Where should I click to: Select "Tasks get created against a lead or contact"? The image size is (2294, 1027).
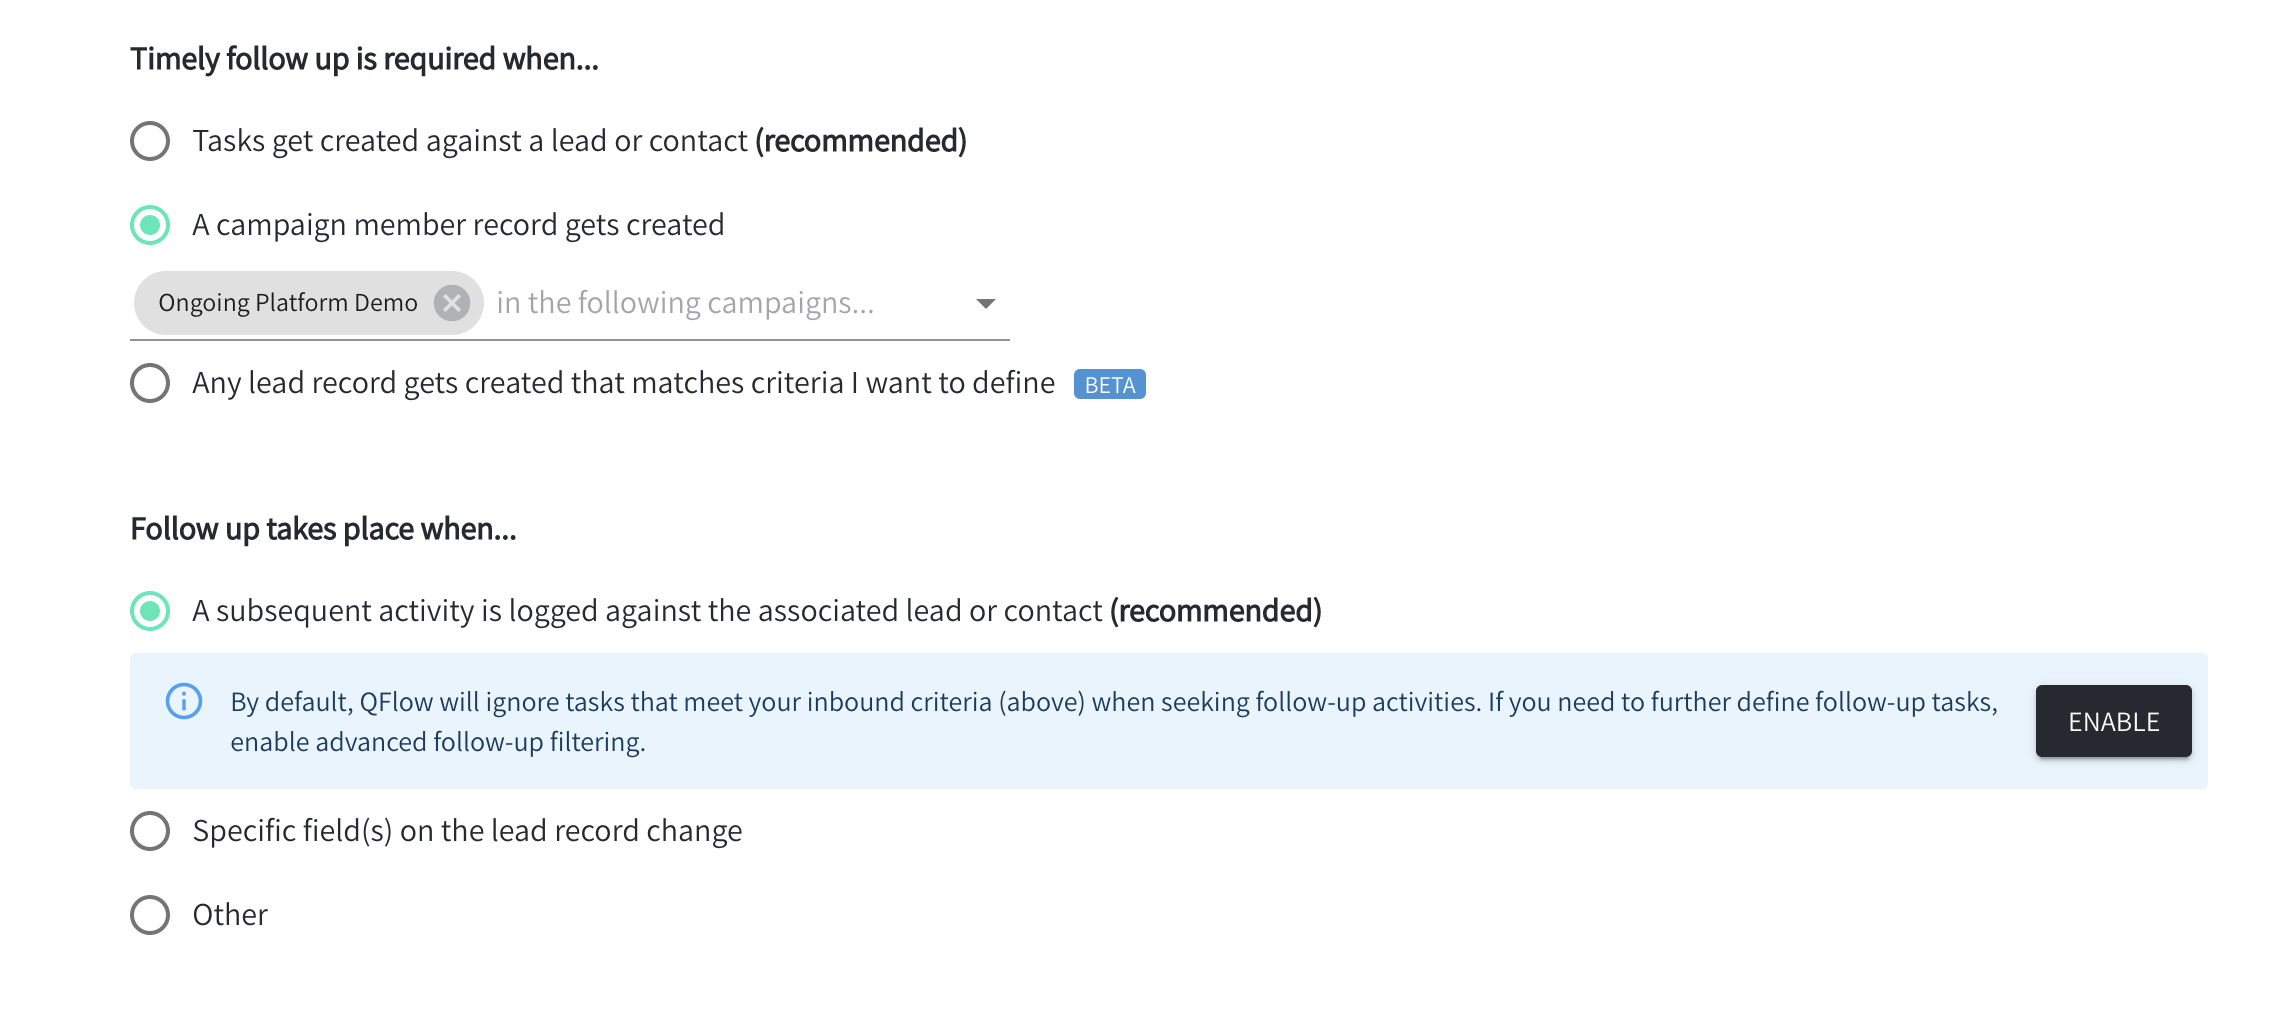coord(149,140)
